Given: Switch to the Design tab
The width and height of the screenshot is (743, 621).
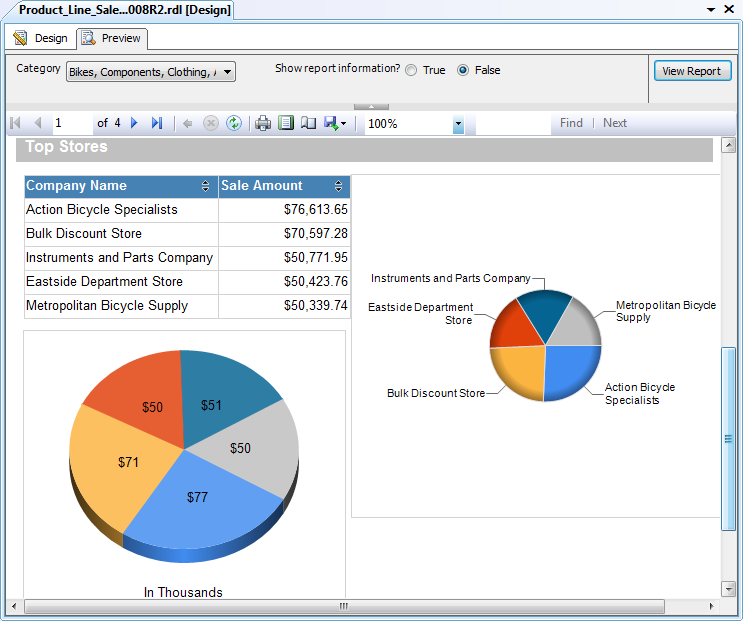Looking at the screenshot, I should pos(41,38).
